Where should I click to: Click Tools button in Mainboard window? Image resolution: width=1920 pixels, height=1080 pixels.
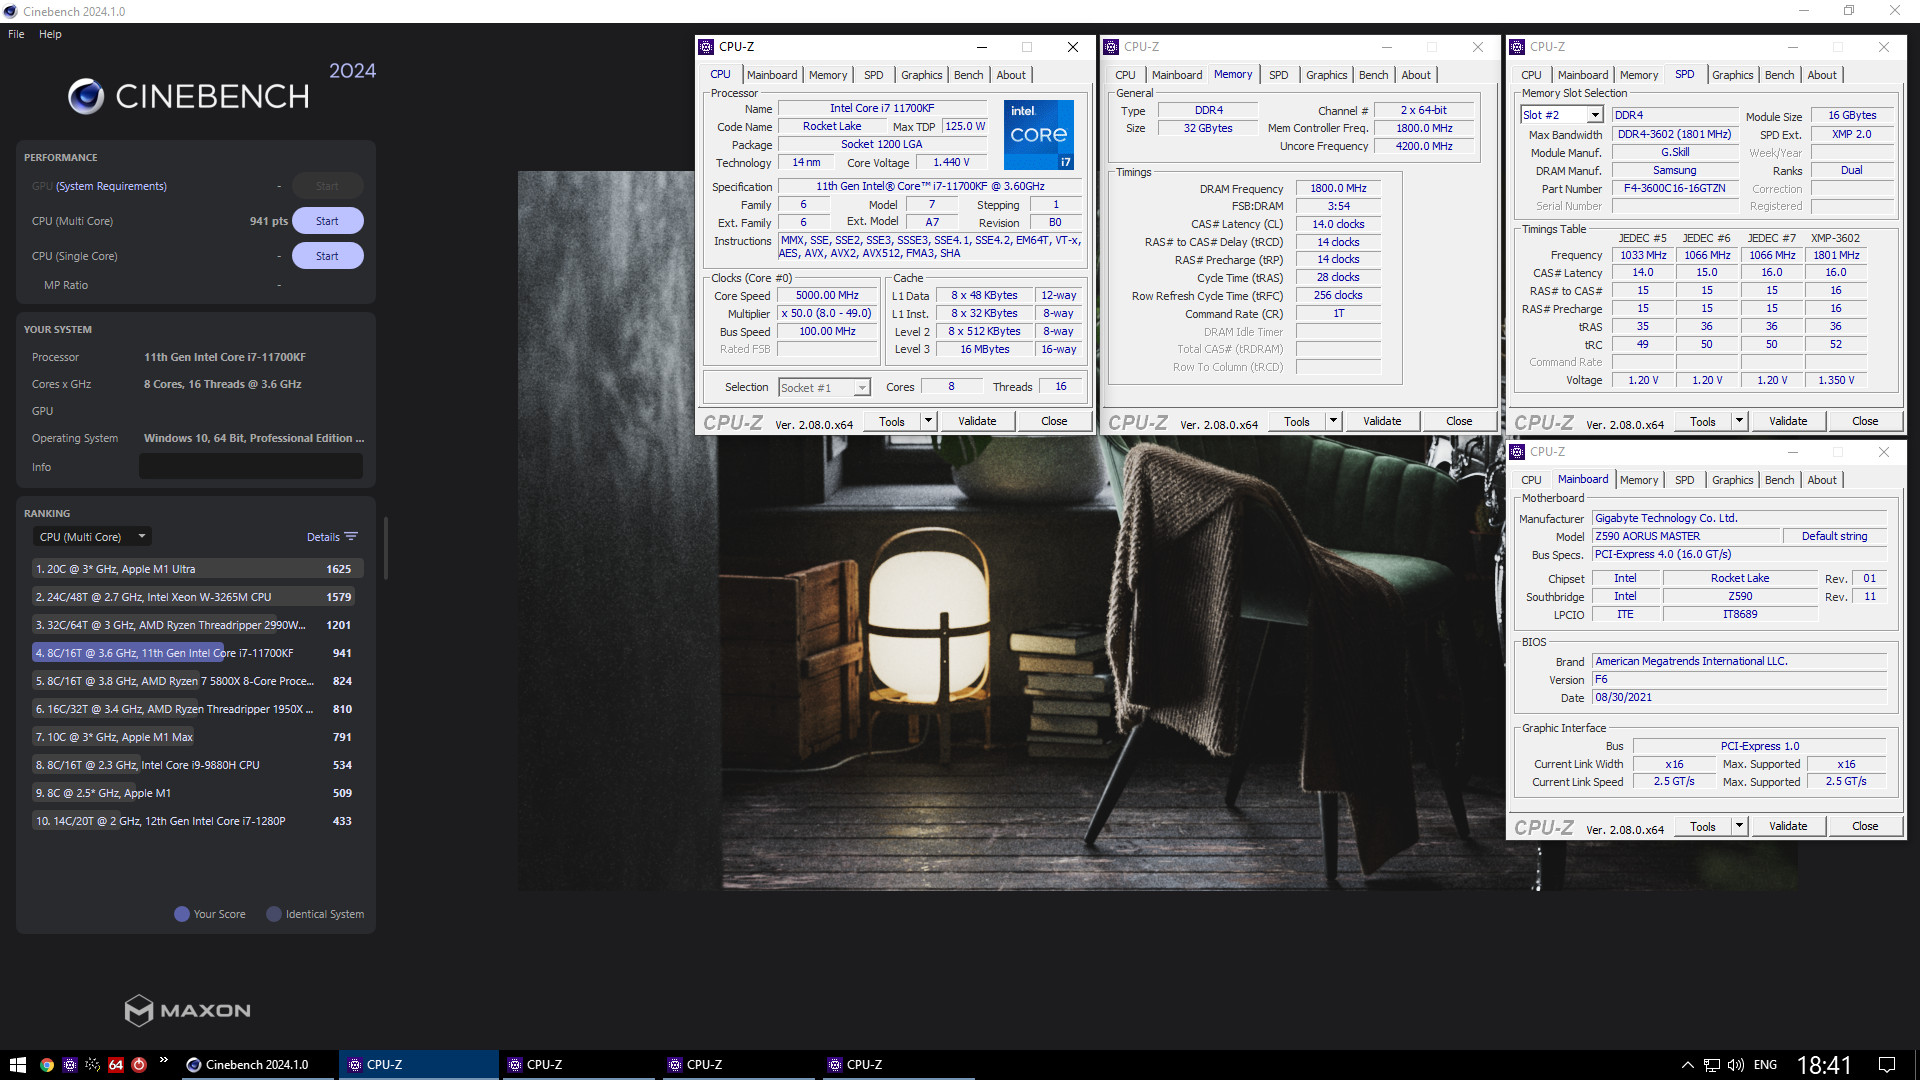coord(1703,826)
